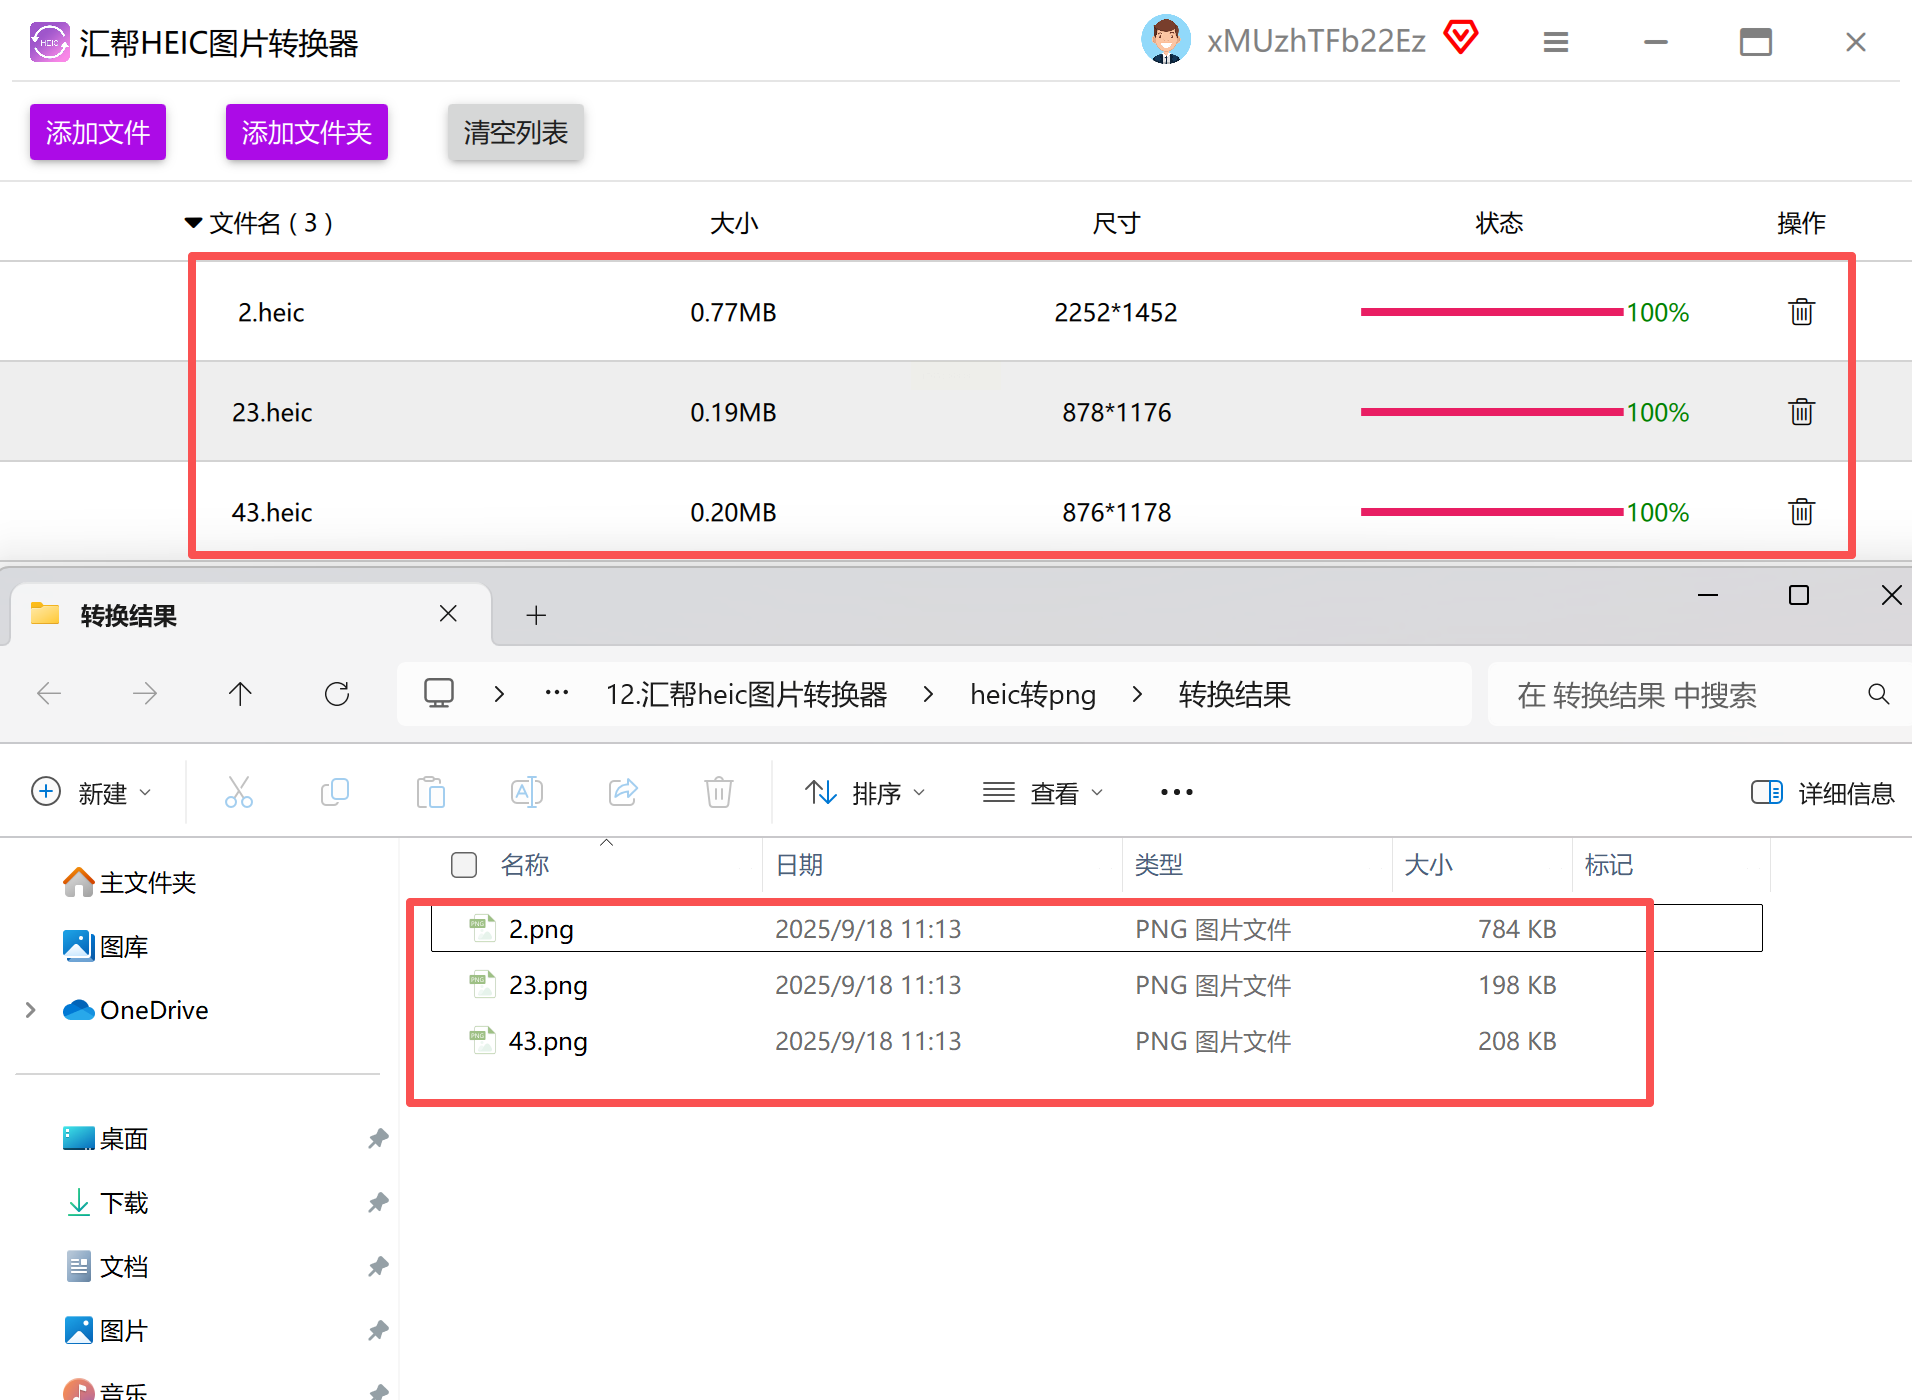Refresh the file explorer folder view
1912x1400 pixels.
point(337,694)
